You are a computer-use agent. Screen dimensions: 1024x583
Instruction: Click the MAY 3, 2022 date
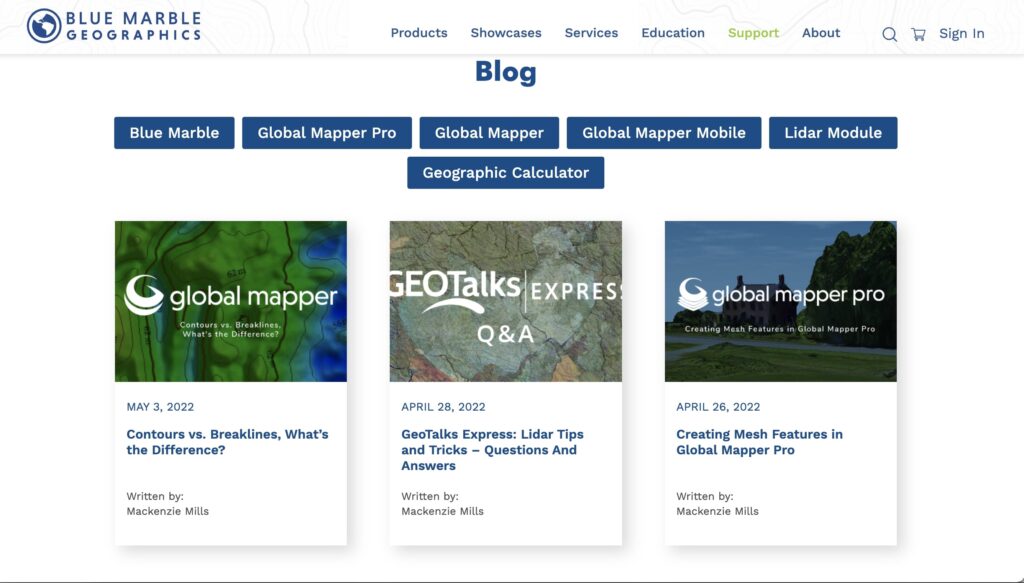point(160,407)
